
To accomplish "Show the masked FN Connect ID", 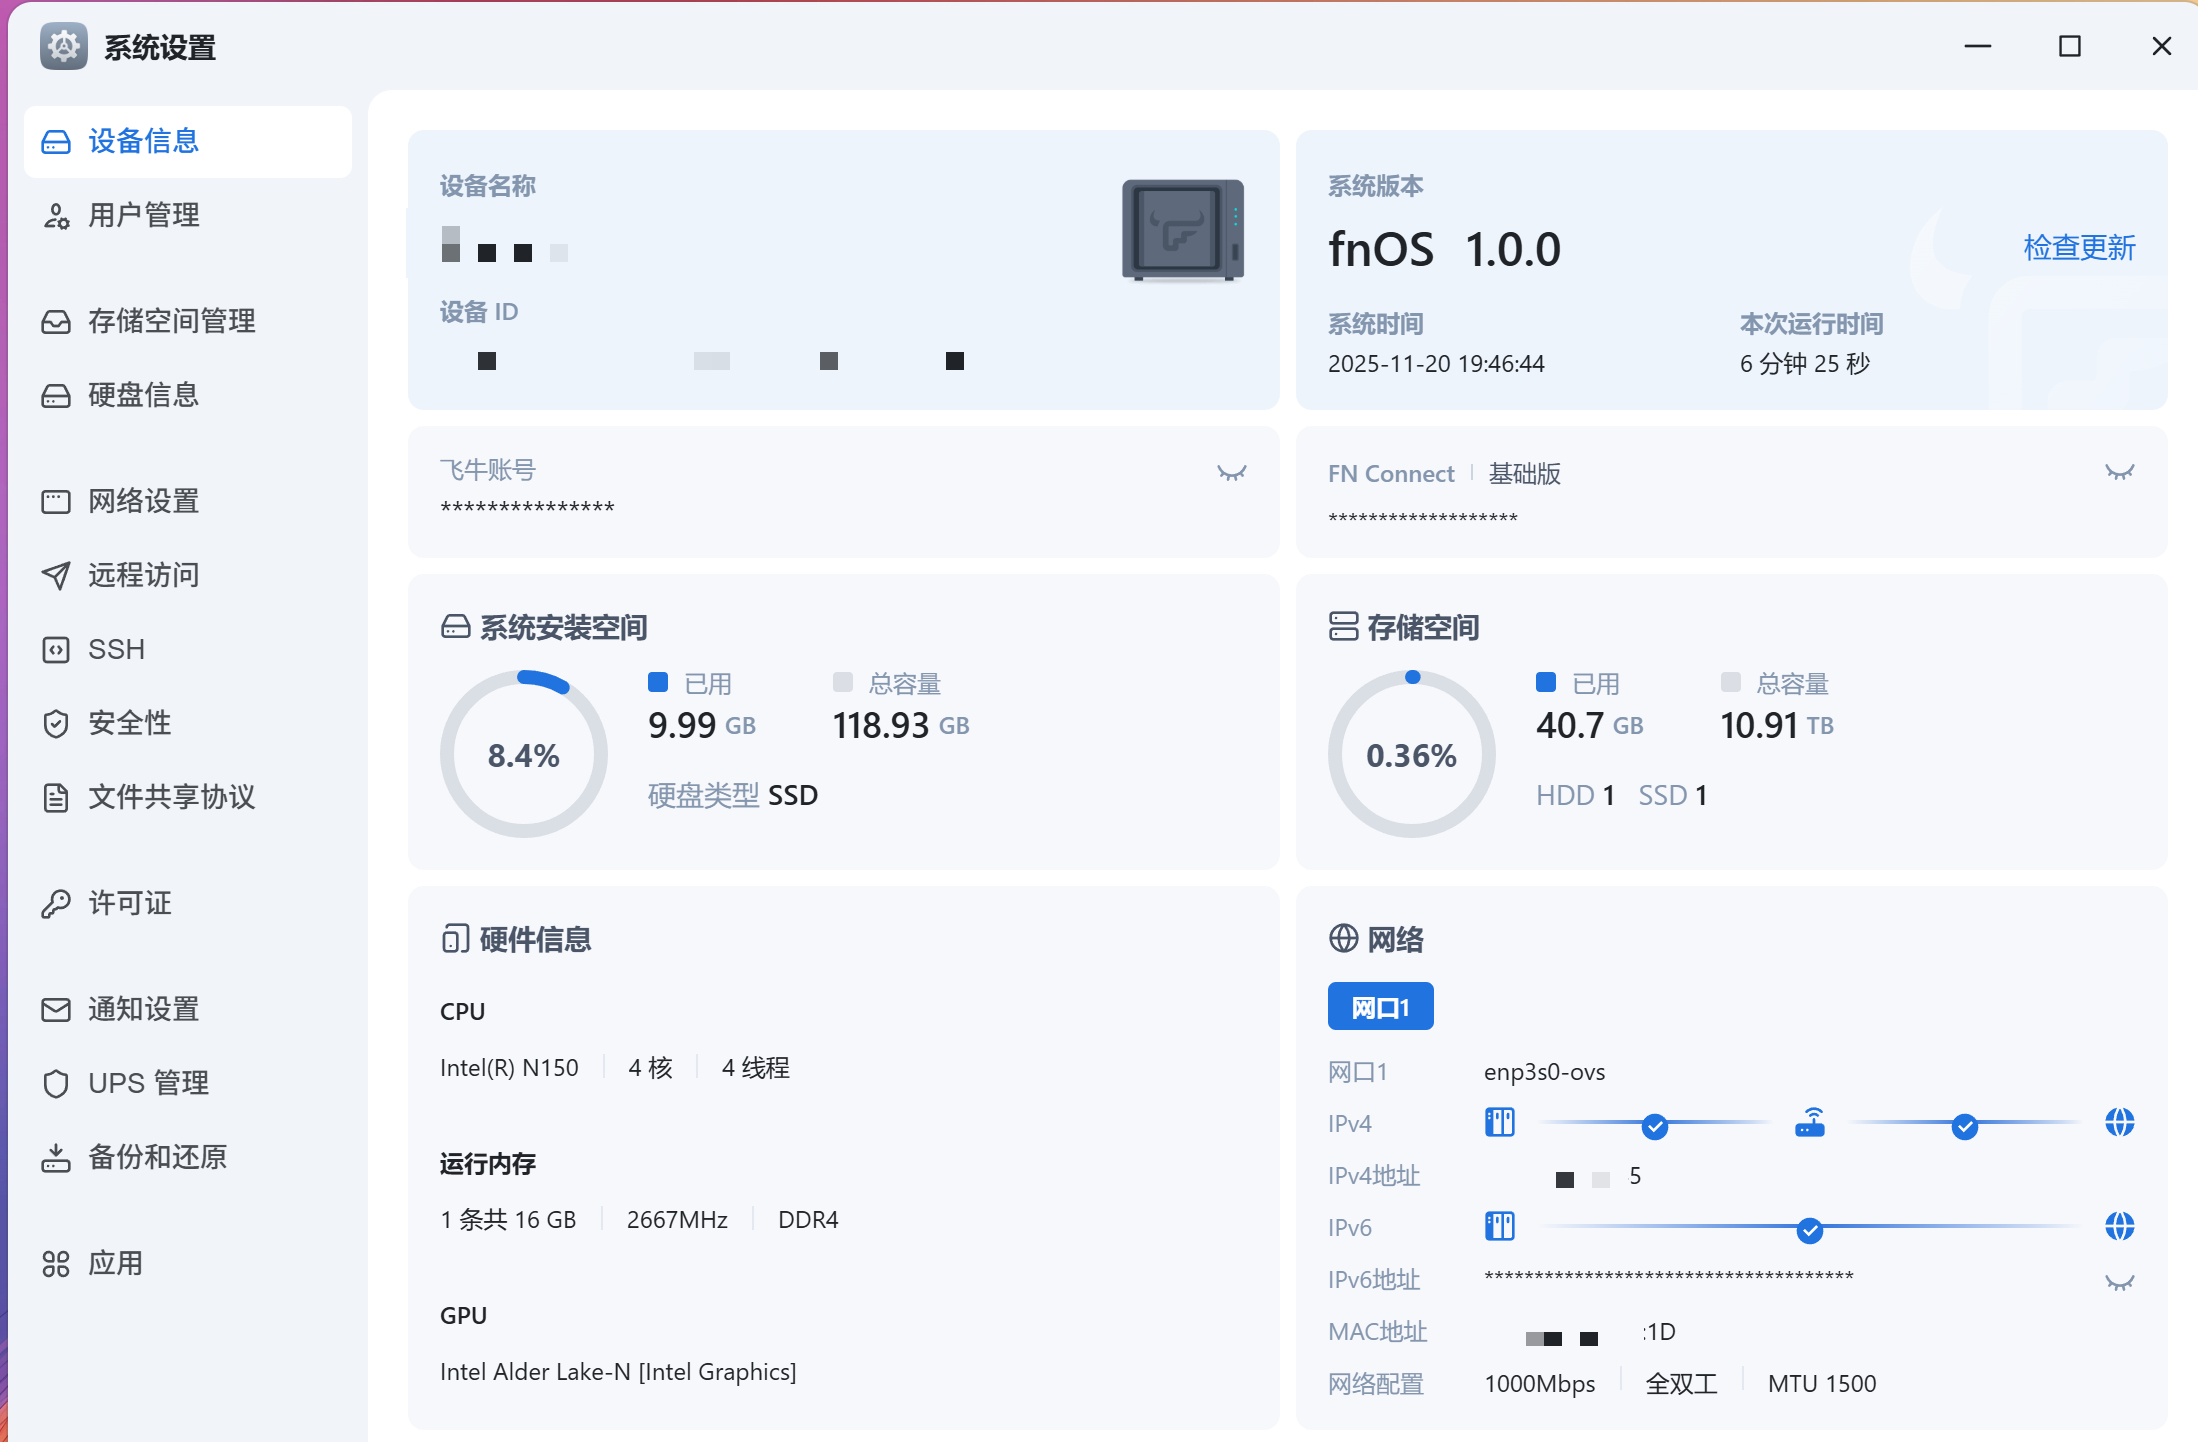I will pyautogui.click(x=2119, y=472).
